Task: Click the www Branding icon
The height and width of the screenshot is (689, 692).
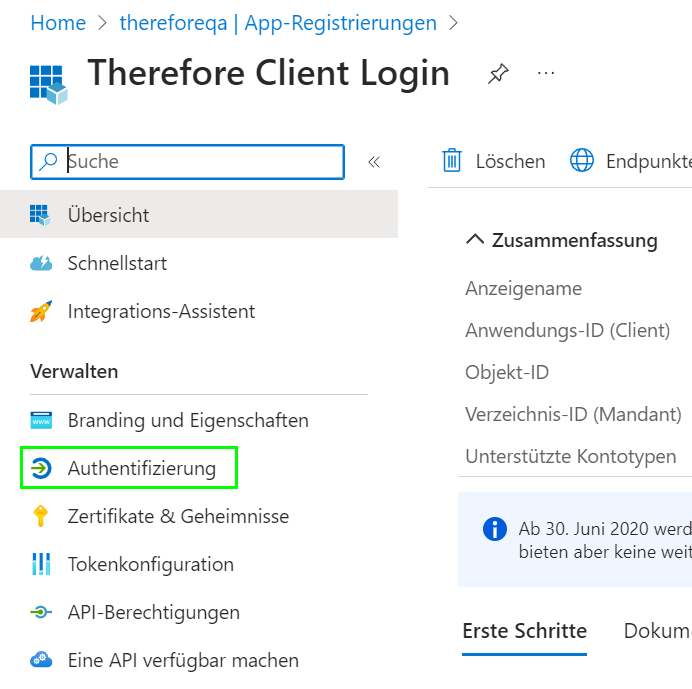Action: [41, 420]
